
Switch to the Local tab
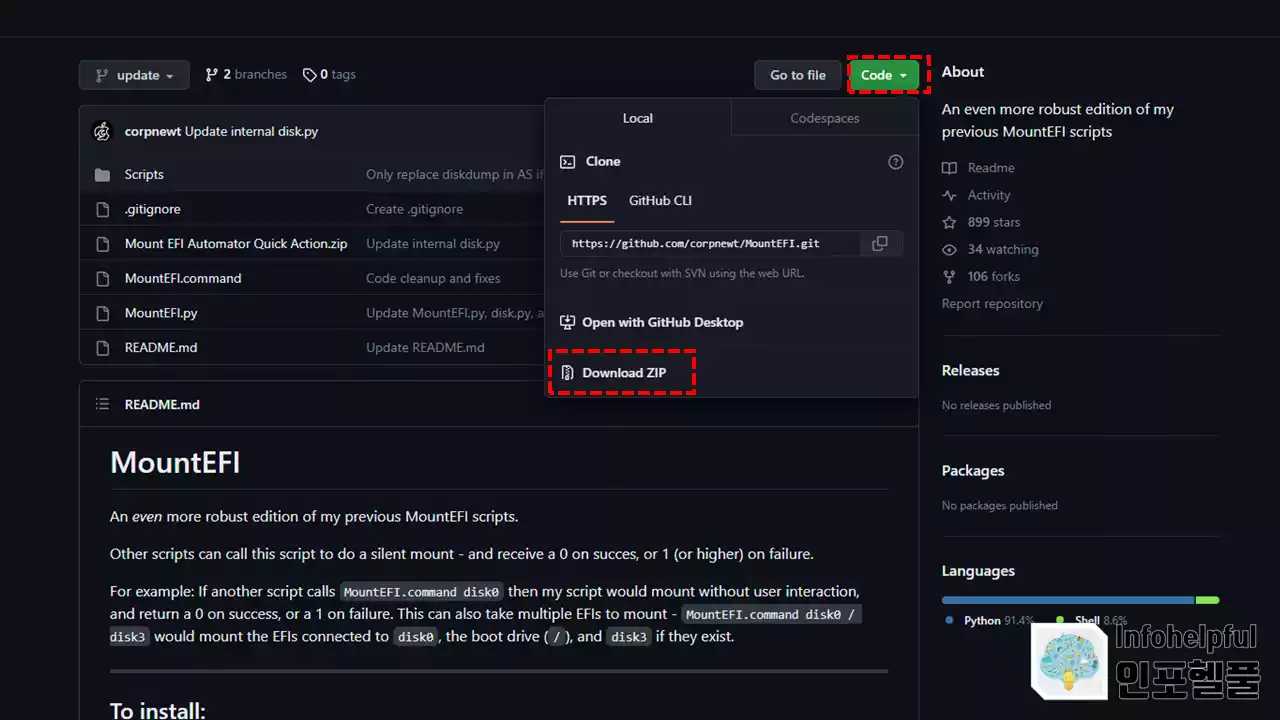[638, 118]
